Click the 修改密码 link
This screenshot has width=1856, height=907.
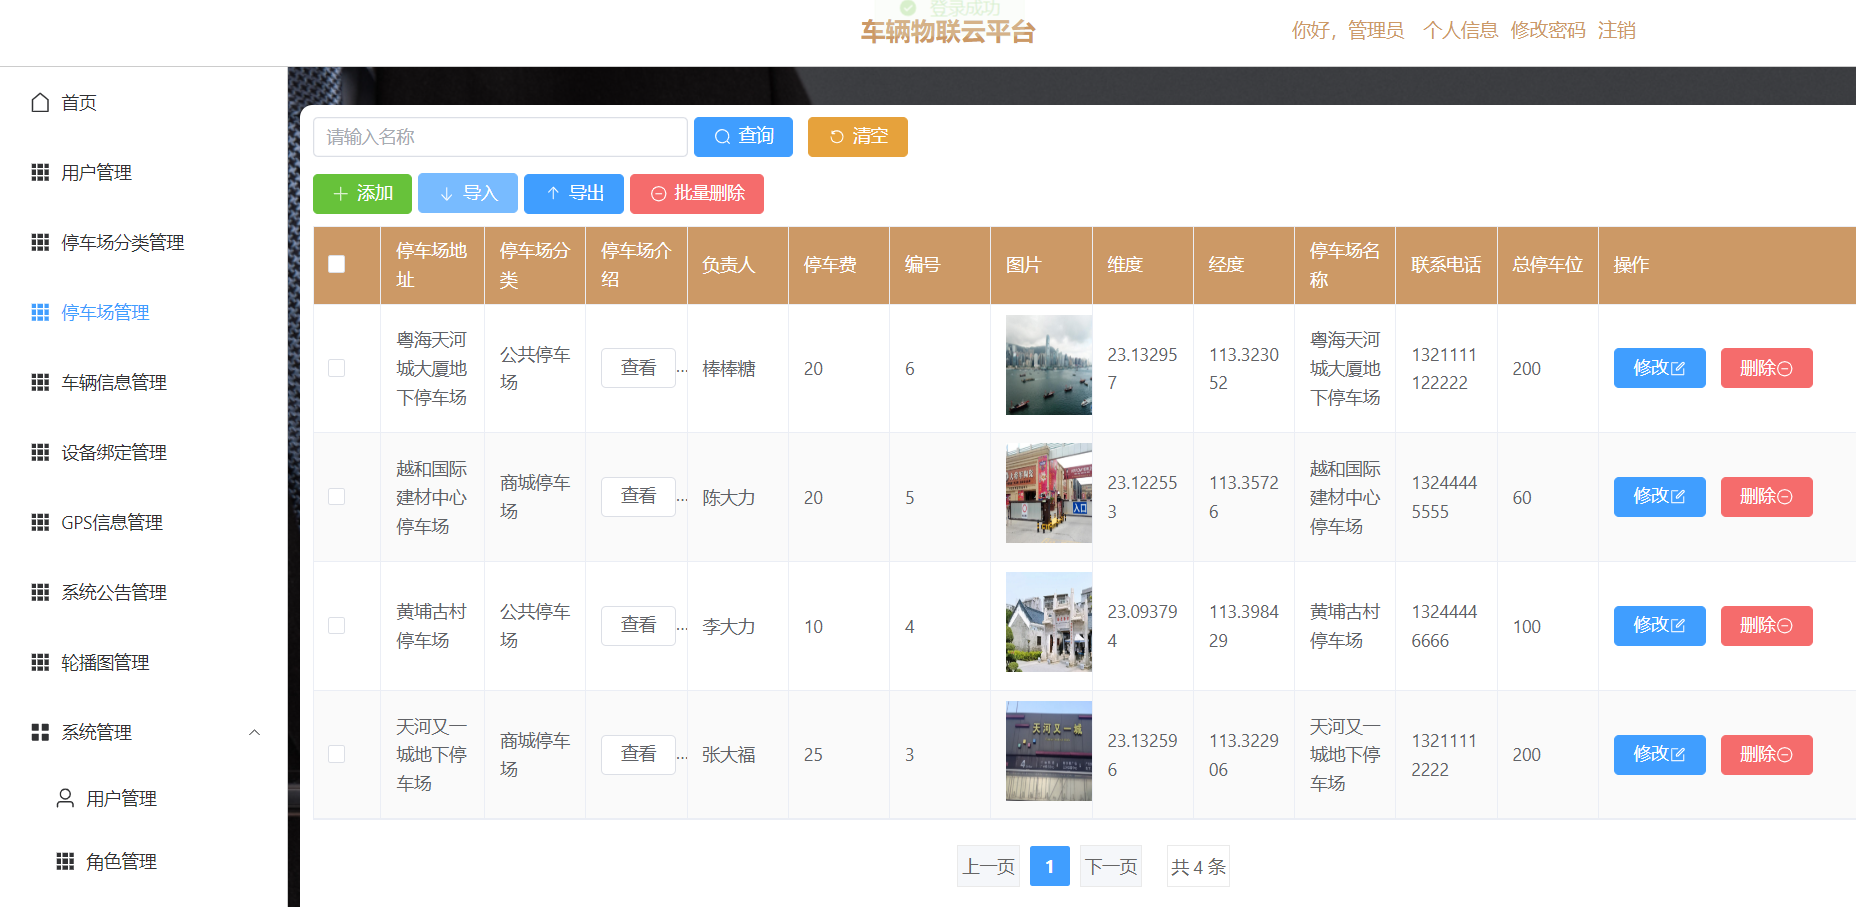(x=1548, y=30)
